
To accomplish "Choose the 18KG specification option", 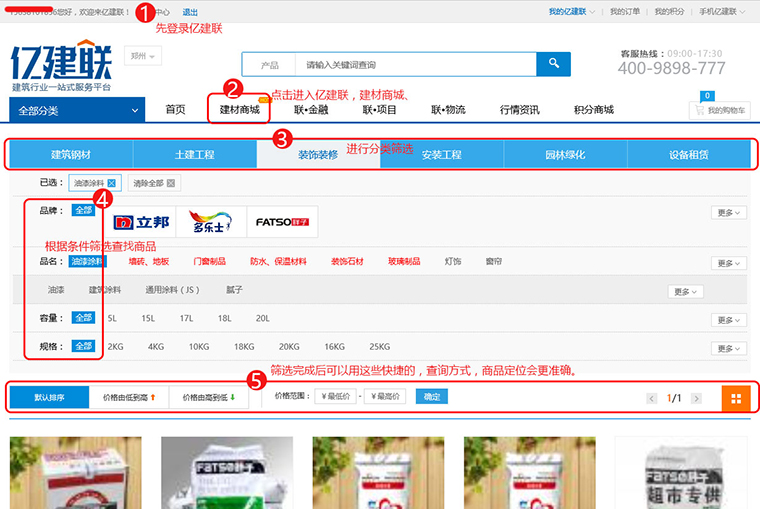I will 243,346.
